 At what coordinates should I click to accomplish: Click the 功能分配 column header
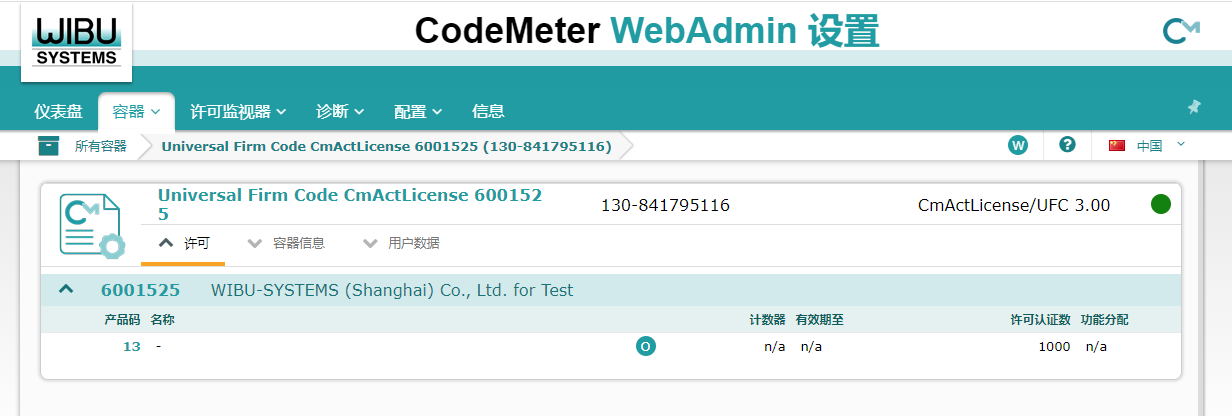coord(1105,319)
